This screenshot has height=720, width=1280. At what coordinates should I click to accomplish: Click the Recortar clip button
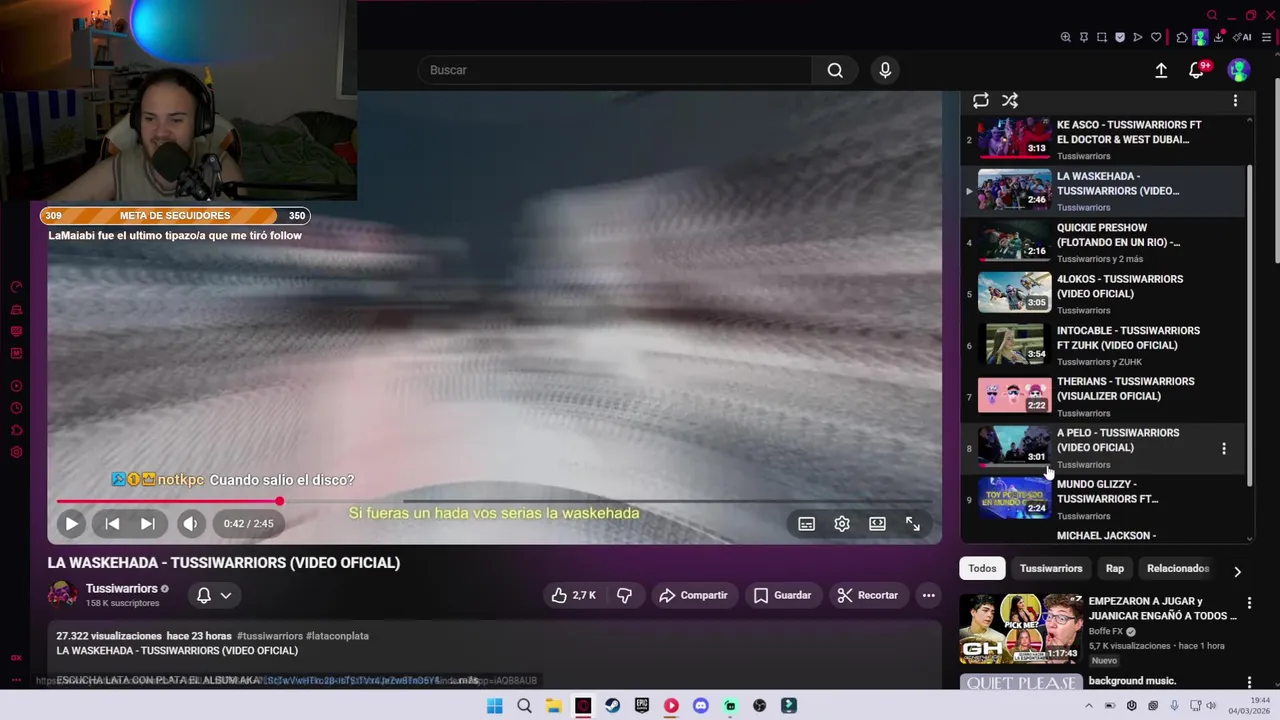[868, 595]
